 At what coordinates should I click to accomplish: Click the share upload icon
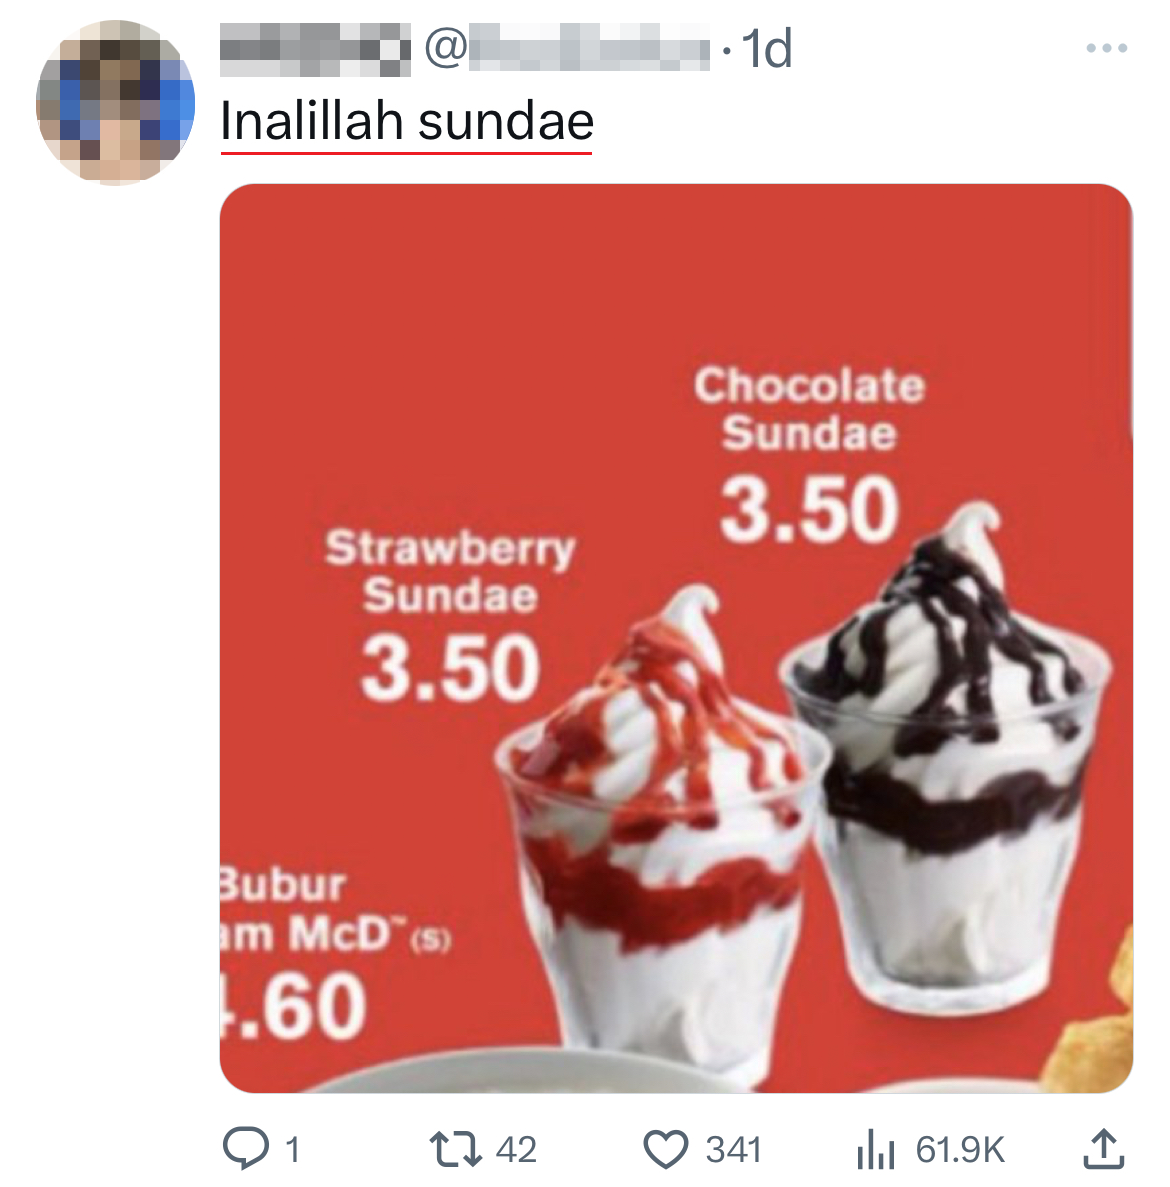click(1103, 1149)
